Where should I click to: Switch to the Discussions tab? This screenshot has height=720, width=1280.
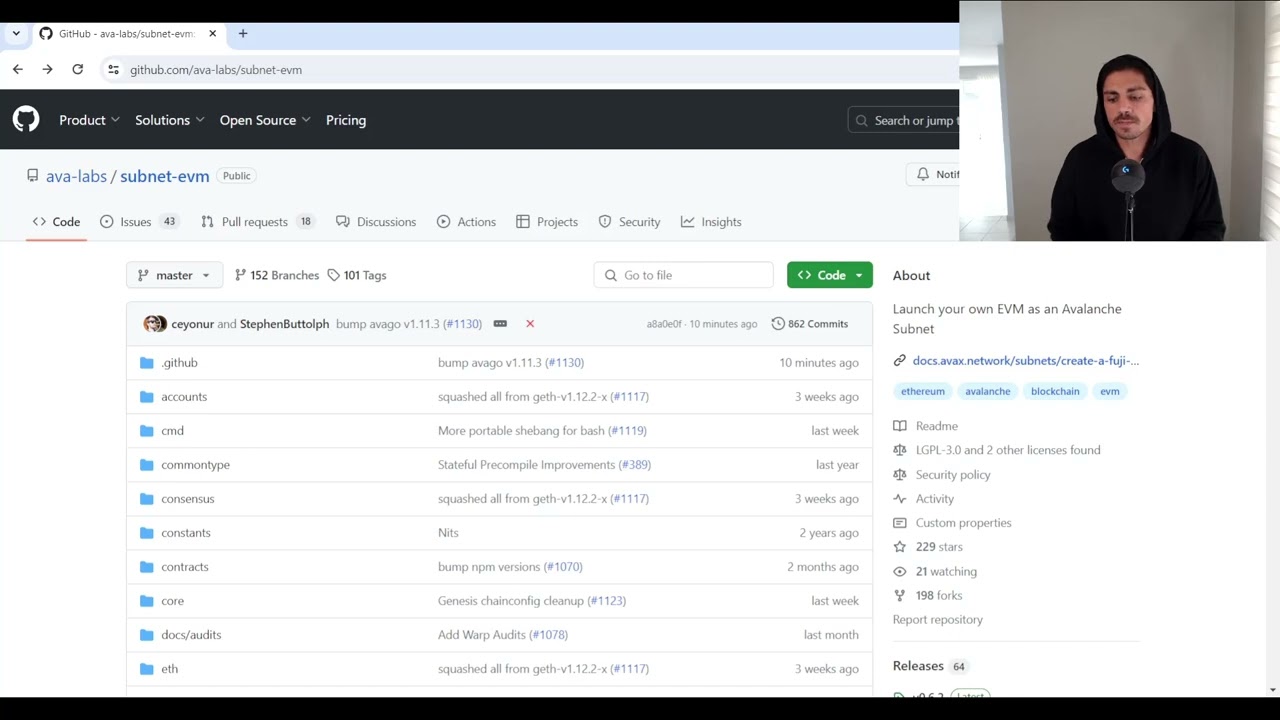(376, 222)
